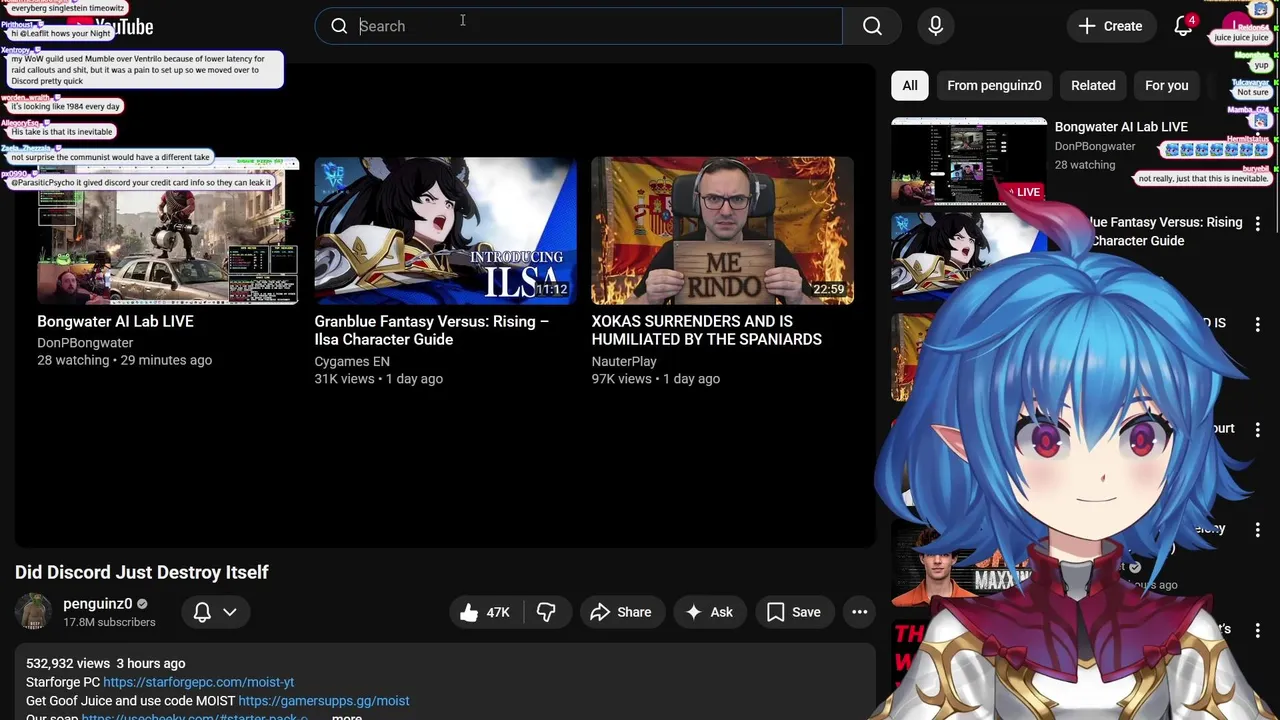Click the Create button
The height and width of the screenshot is (720, 1280).
[x=1110, y=26]
